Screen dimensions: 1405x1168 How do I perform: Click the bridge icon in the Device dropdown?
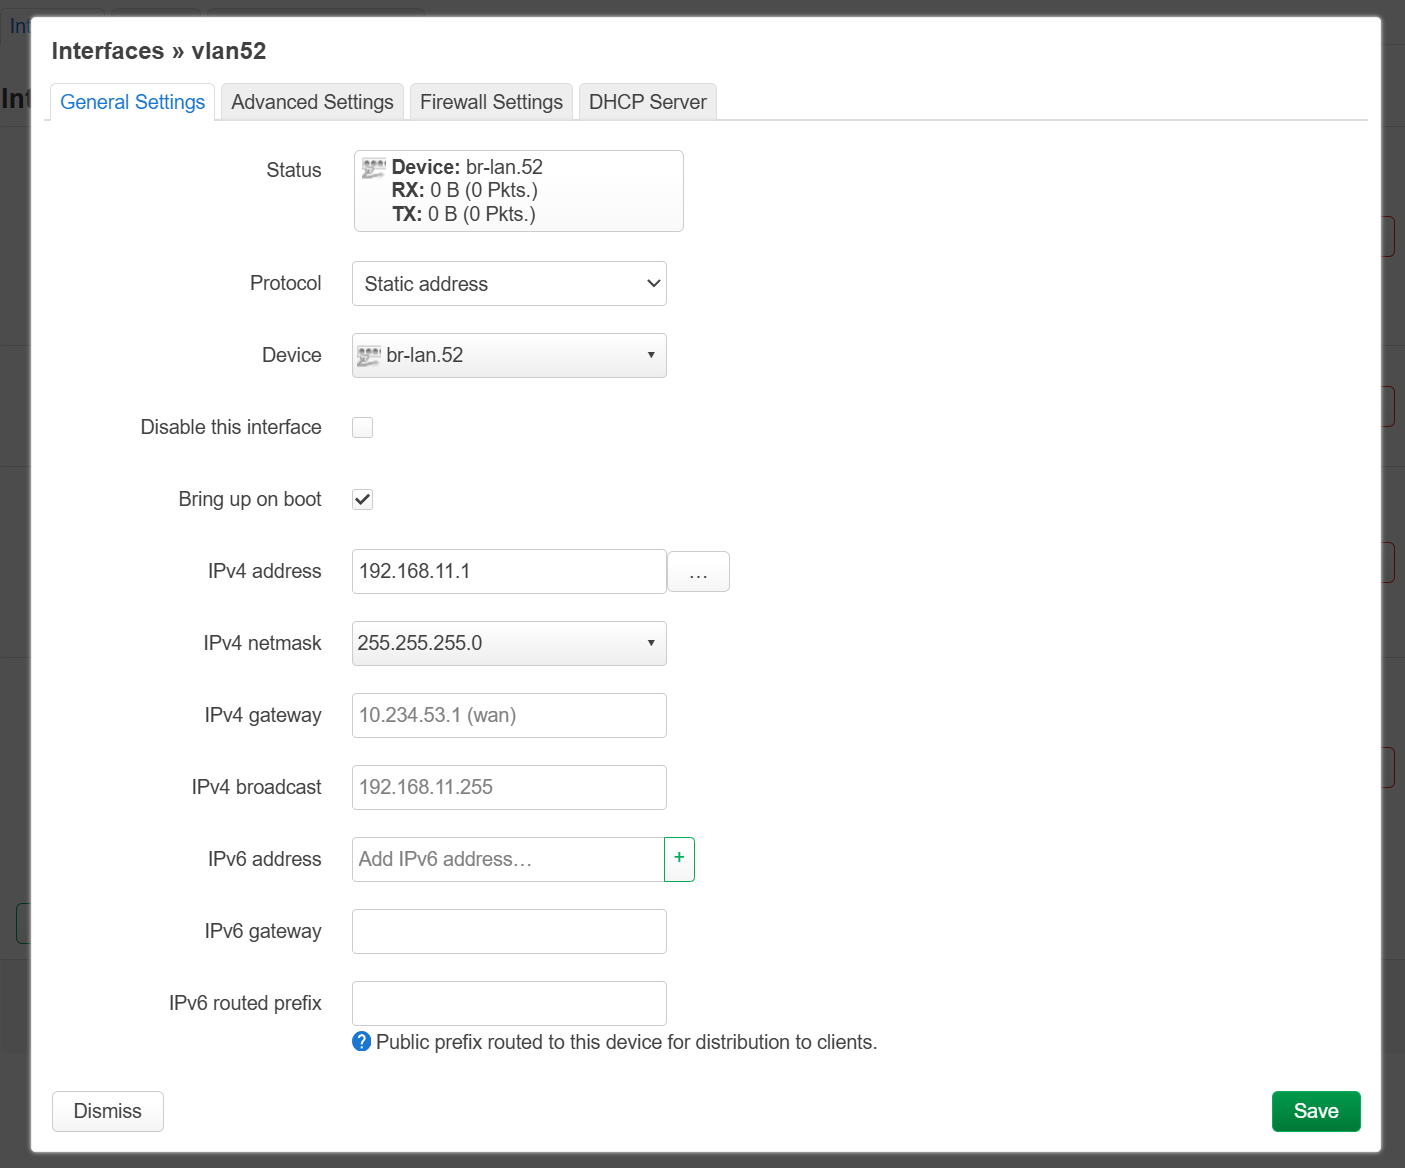369,356
